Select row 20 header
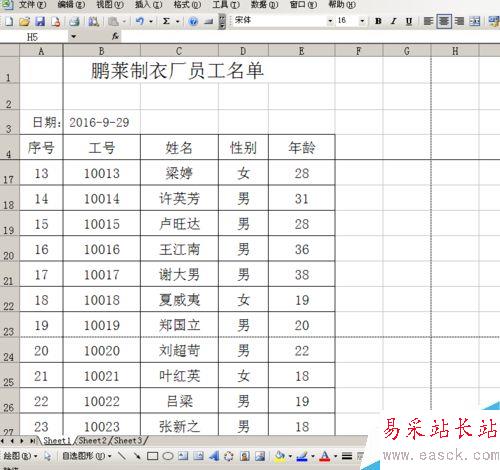500x470 pixels. click(x=9, y=249)
